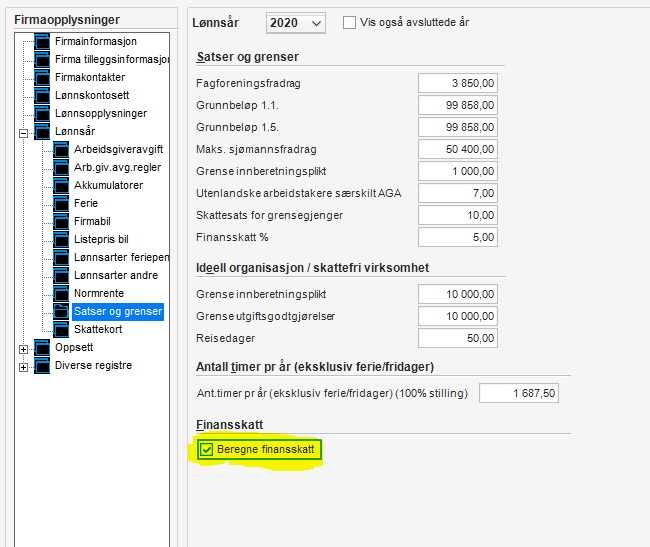This screenshot has width=650, height=547.
Task: Click the folder icon beside Skattekort
Action: 61,329
